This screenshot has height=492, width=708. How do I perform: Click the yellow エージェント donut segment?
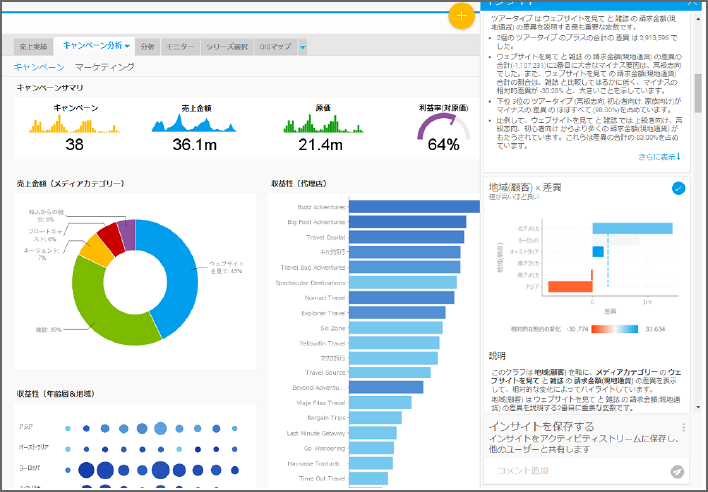click(96, 250)
